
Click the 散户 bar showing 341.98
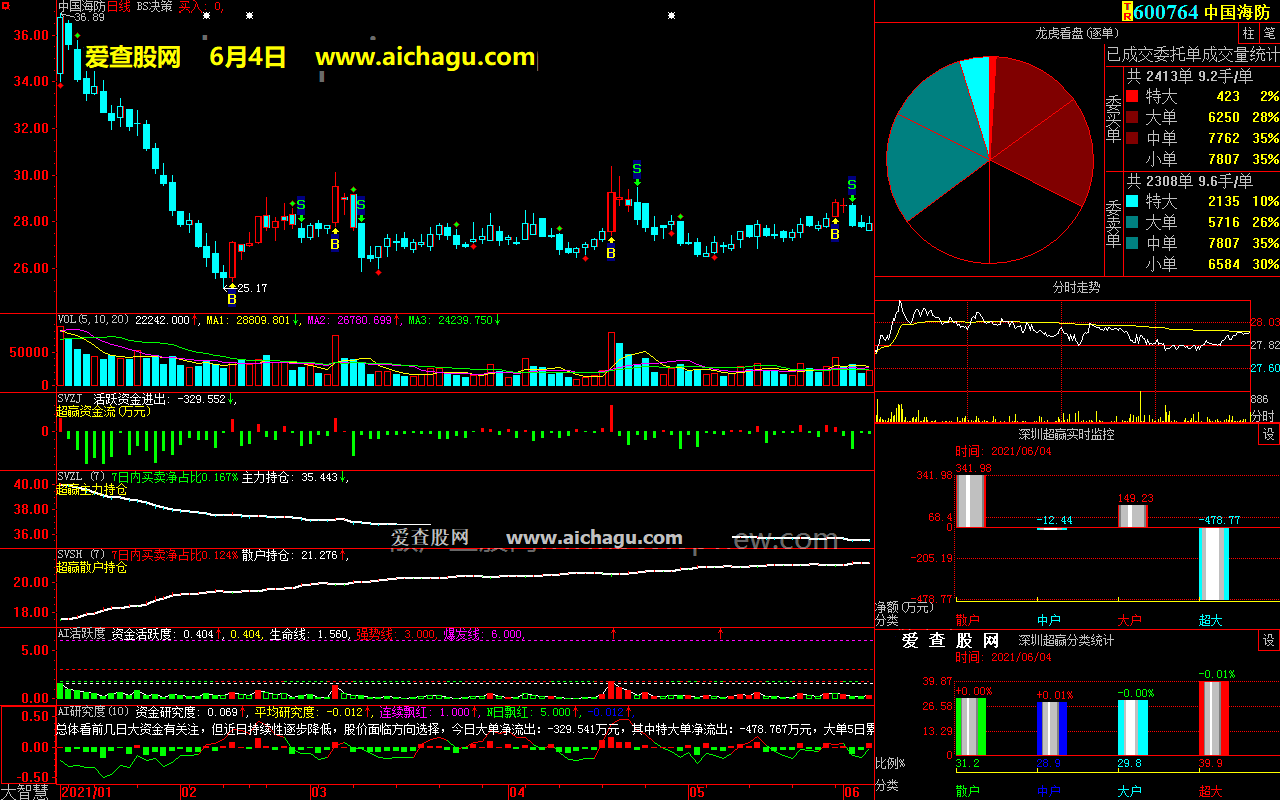point(970,501)
